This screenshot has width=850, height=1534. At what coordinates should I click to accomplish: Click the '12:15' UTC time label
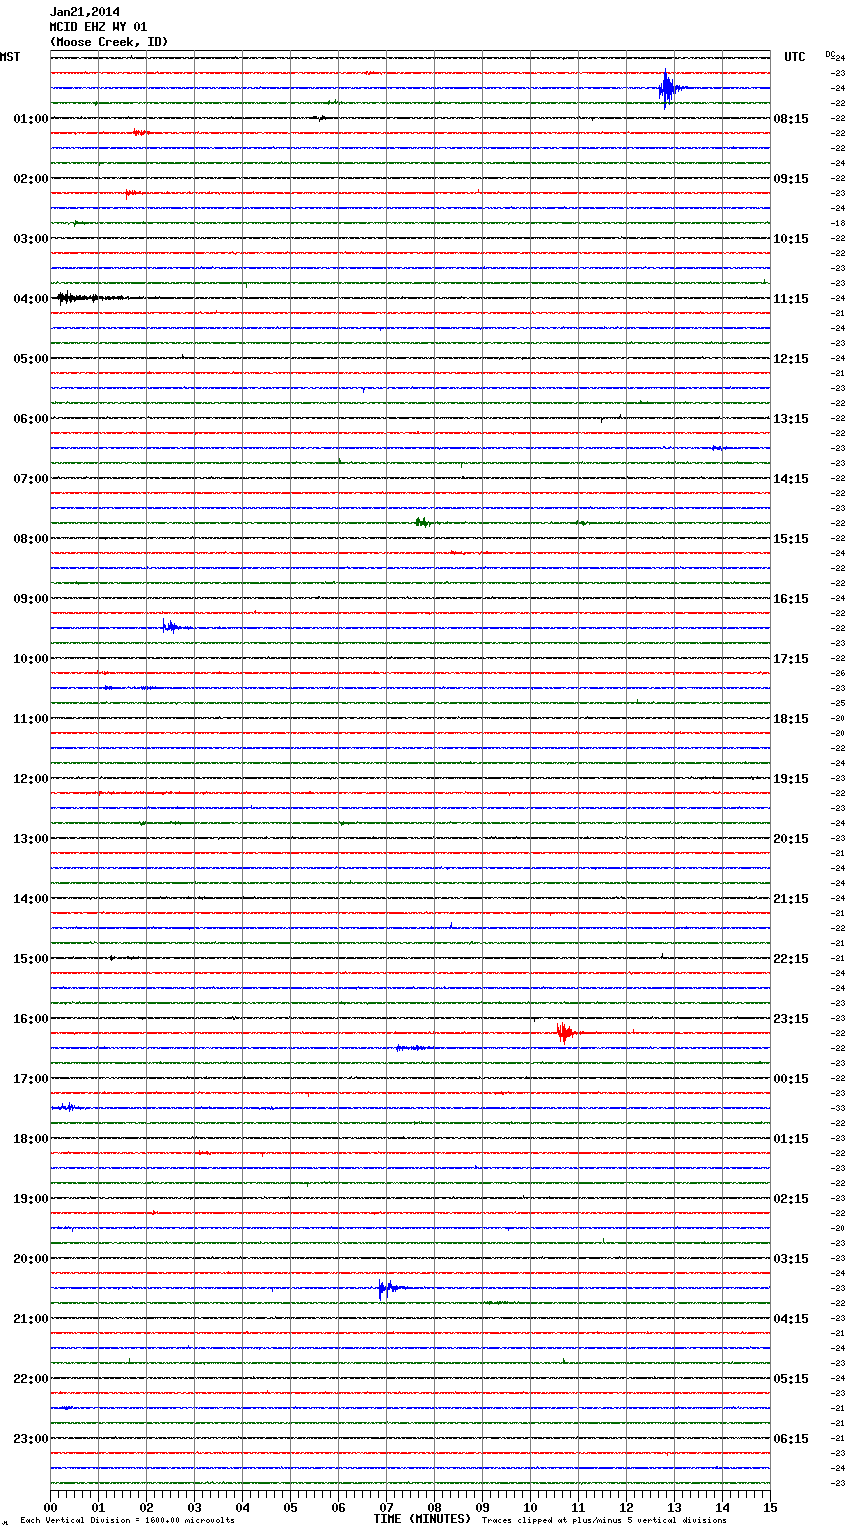click(791, 358)
